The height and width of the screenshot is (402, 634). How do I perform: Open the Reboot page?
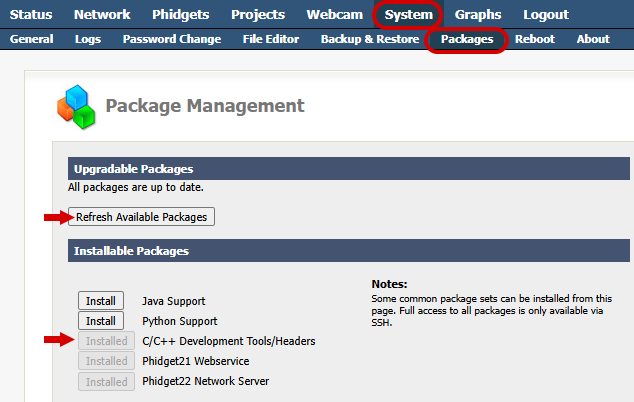(535, 39)
